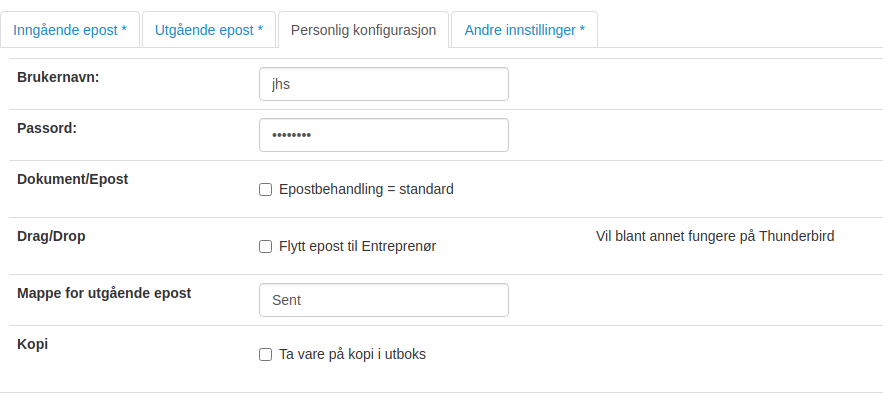This screenshot has width=883, height=396.
Task: Tick the Flytt epost til Entreprenør checkbox
Action: 265,247
